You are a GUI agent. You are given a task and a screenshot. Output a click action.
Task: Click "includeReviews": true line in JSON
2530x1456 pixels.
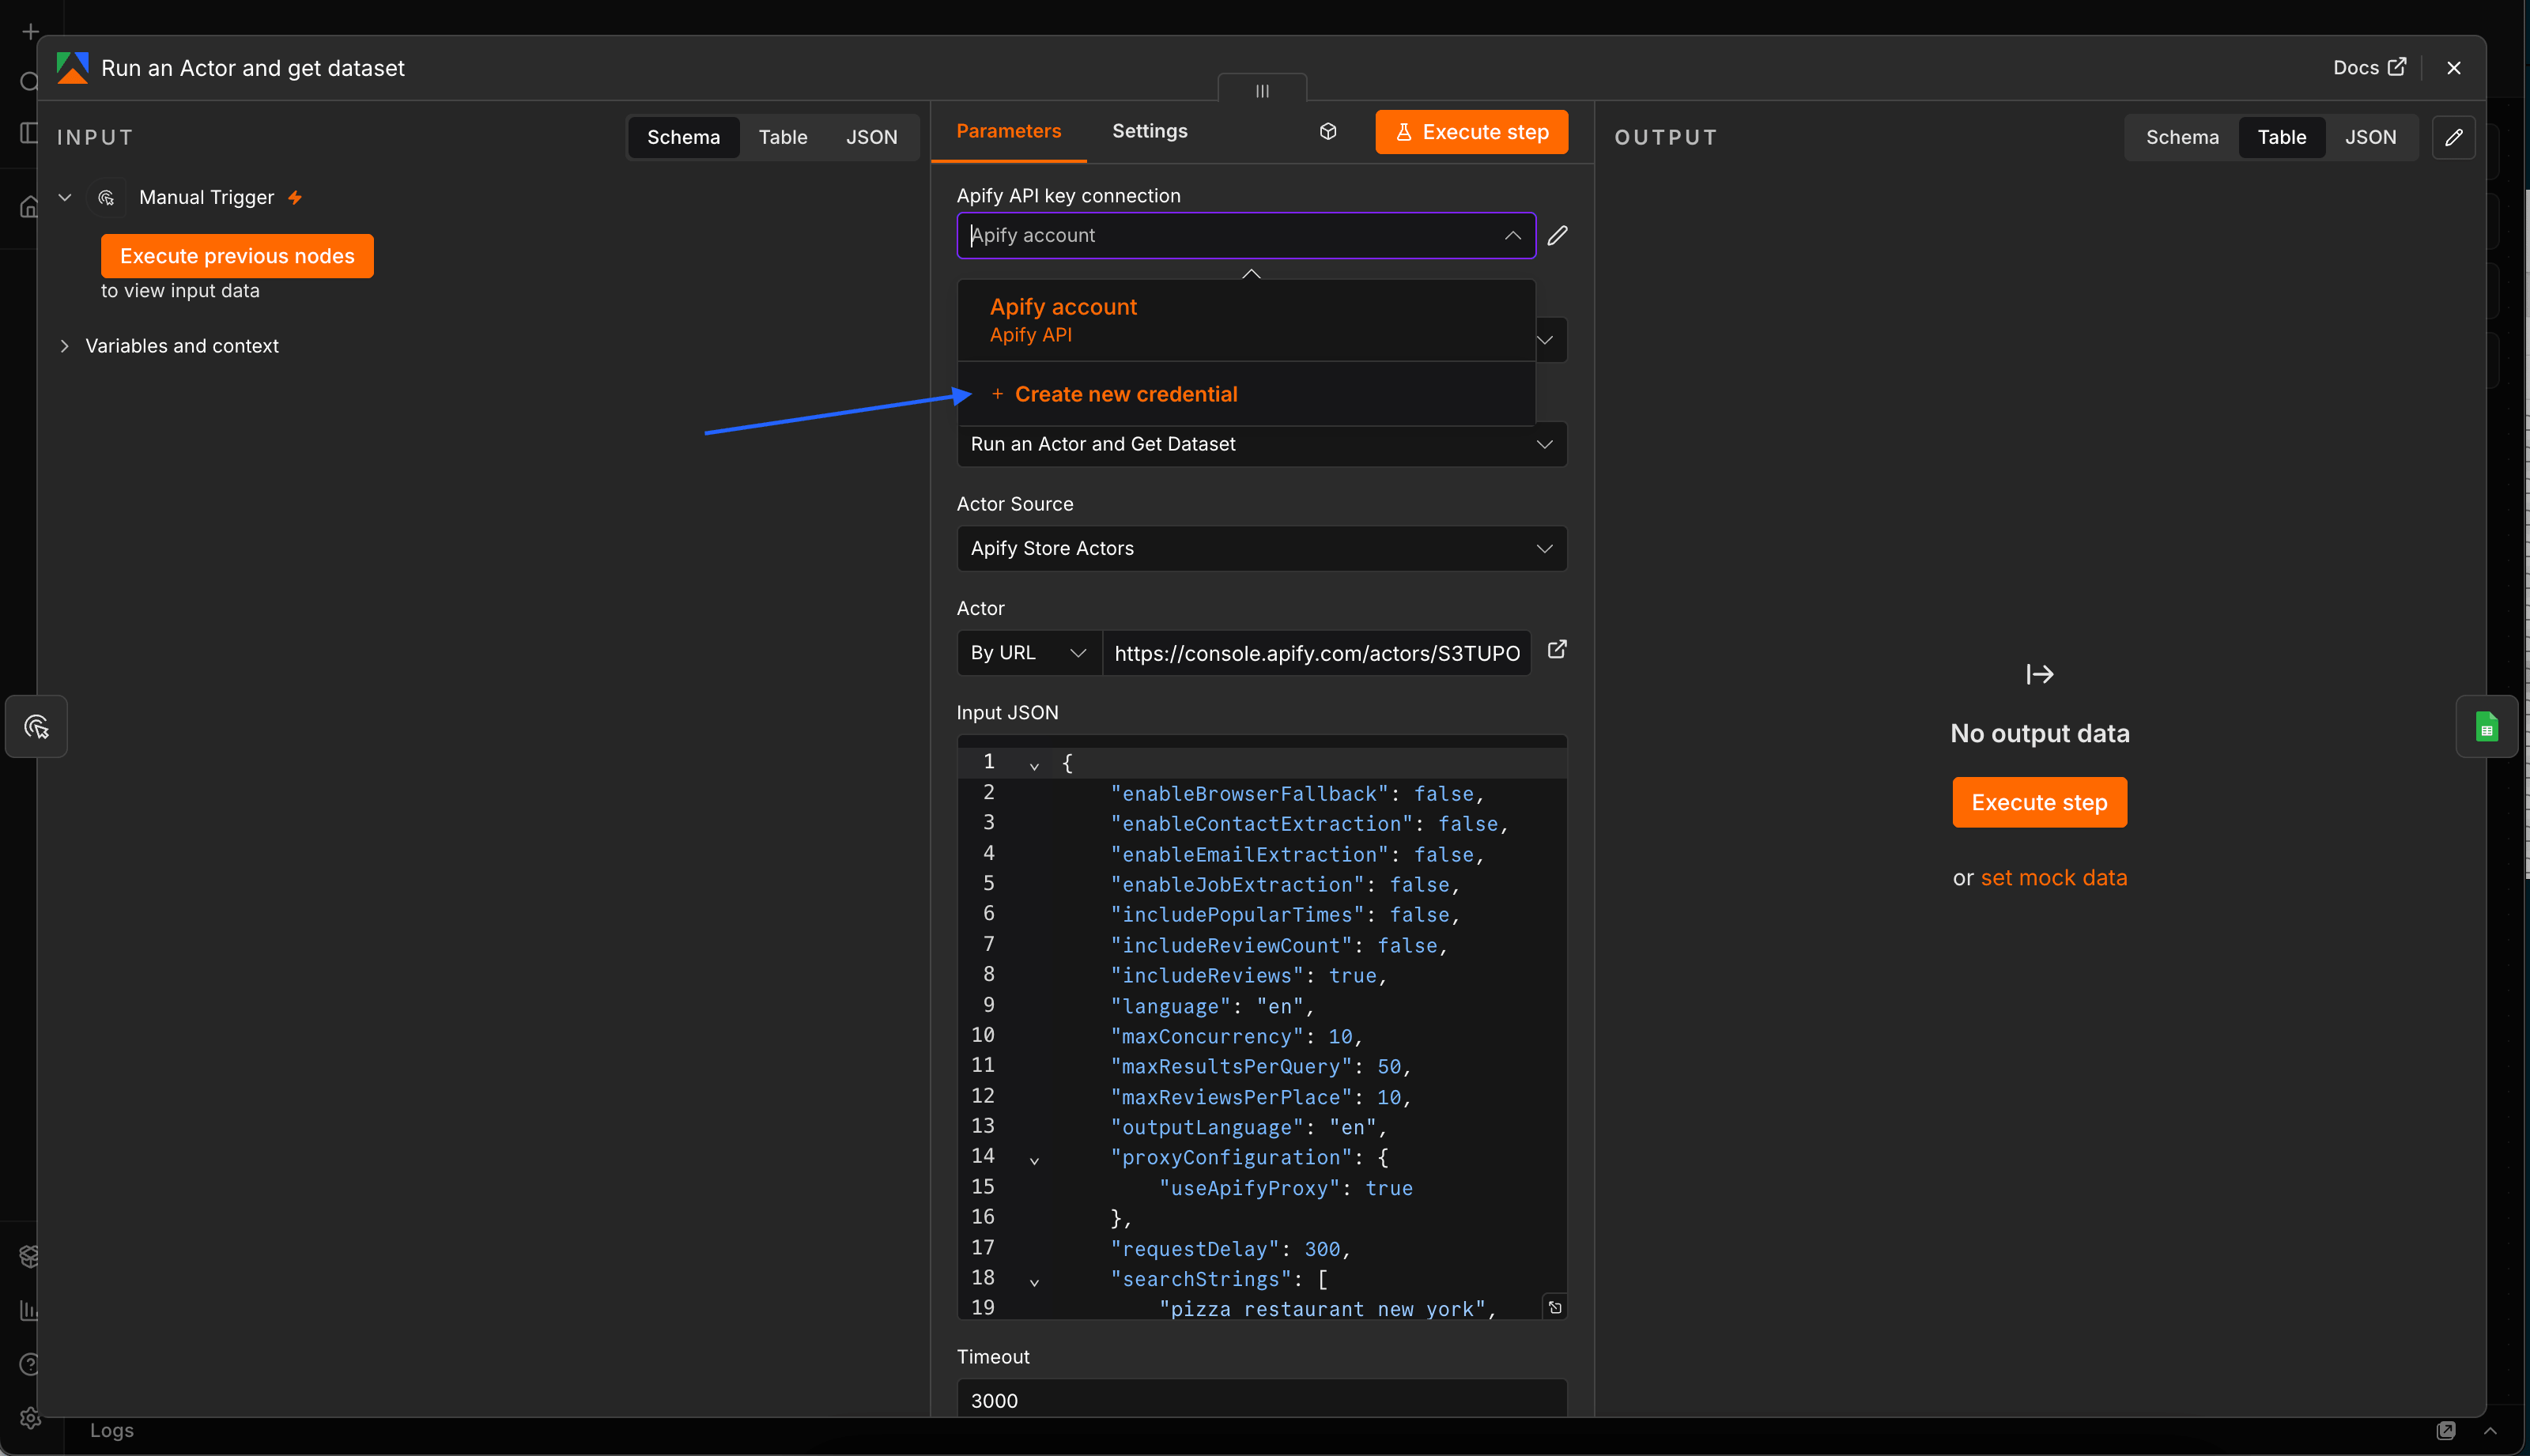pos(1249,975)
